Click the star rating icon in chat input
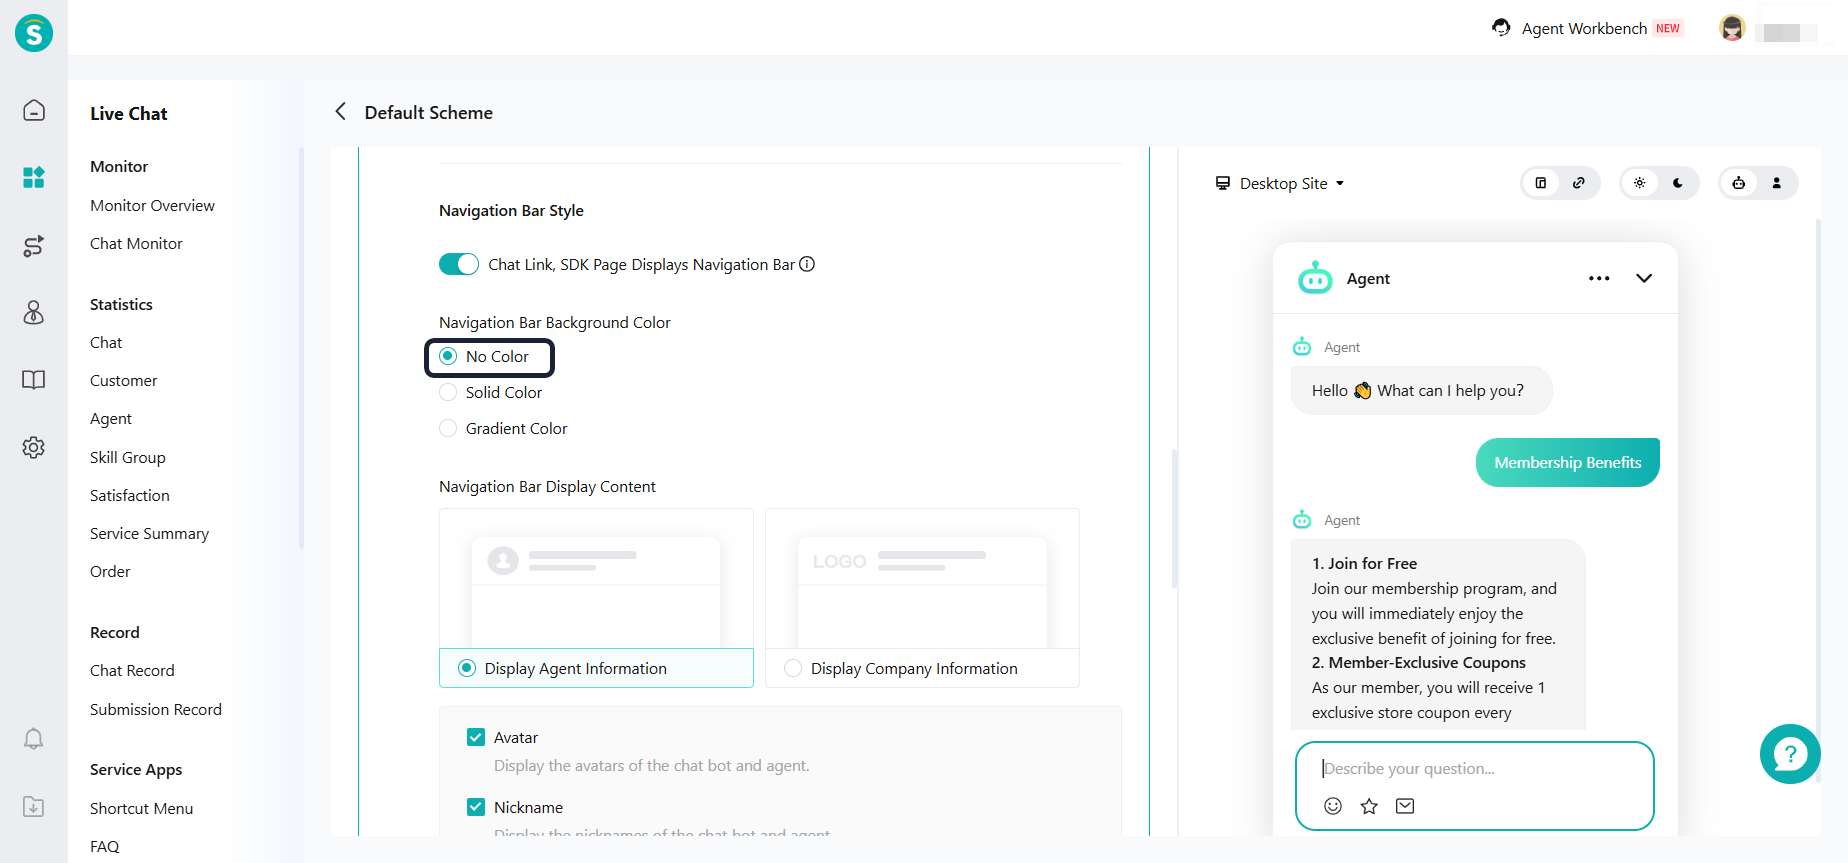 point(1369,806)
